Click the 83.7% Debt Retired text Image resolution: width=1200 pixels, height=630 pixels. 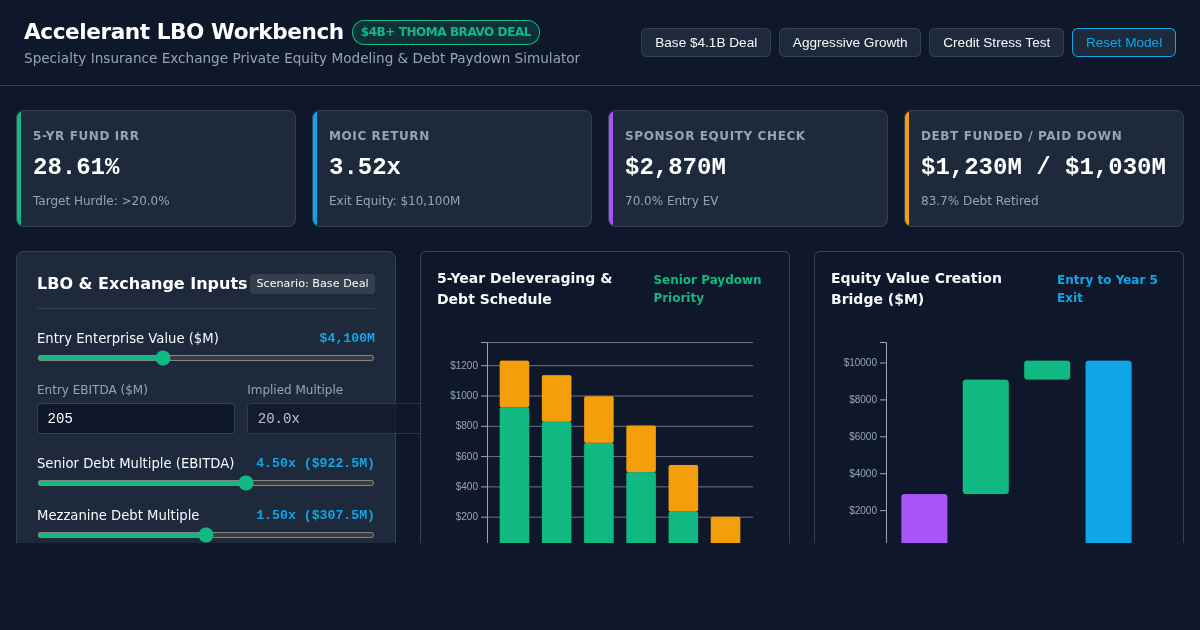(980, 201)
